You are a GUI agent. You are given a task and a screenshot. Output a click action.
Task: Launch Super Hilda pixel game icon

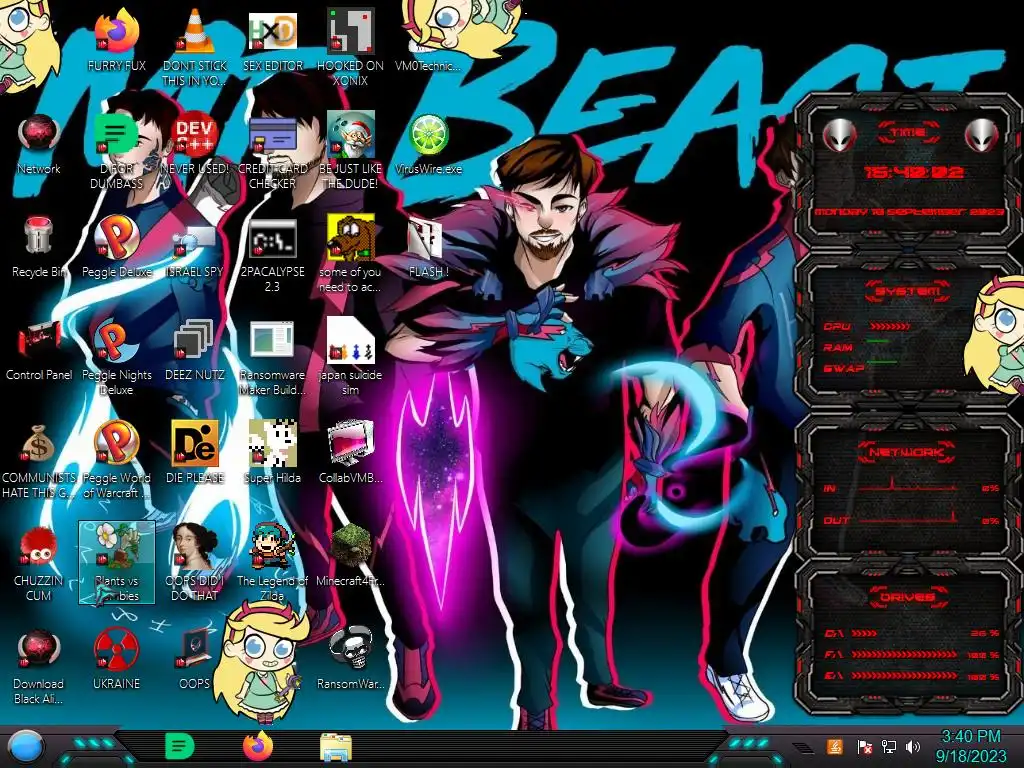pyautogui.click(x=272, y=444)
